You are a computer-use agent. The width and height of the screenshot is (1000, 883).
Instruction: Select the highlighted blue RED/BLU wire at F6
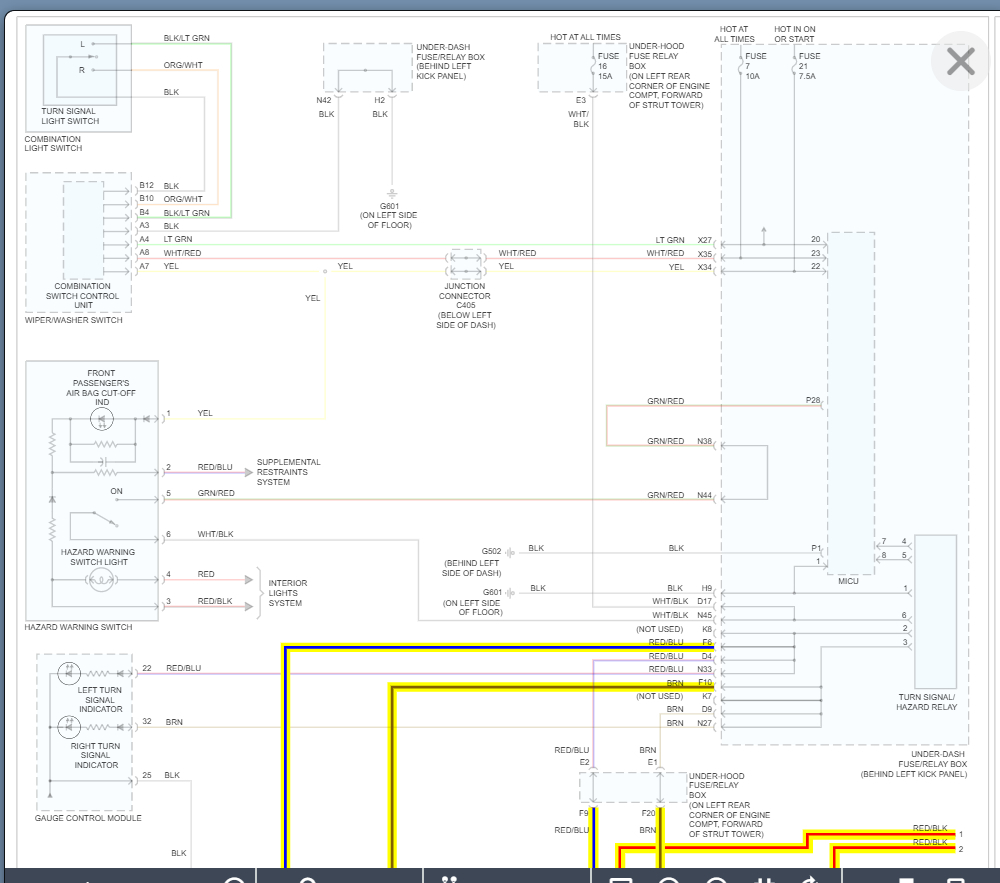click(x=499, y=648)
